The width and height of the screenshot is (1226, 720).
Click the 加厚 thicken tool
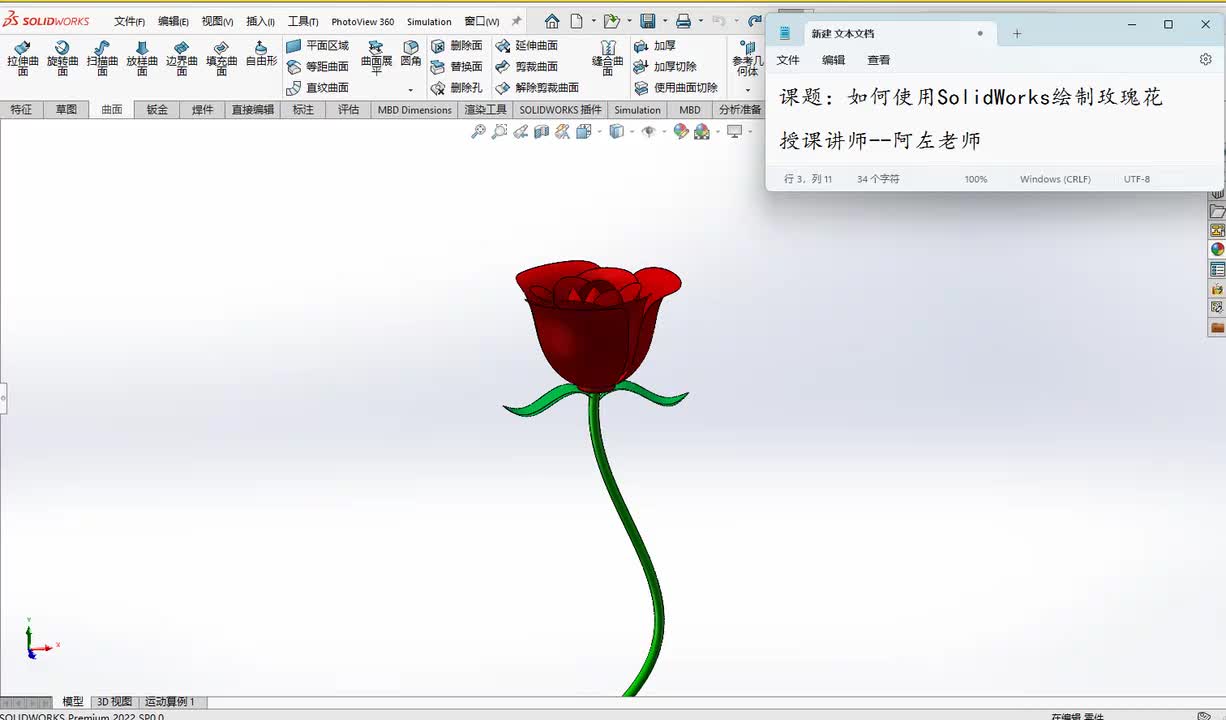[655, 46]
